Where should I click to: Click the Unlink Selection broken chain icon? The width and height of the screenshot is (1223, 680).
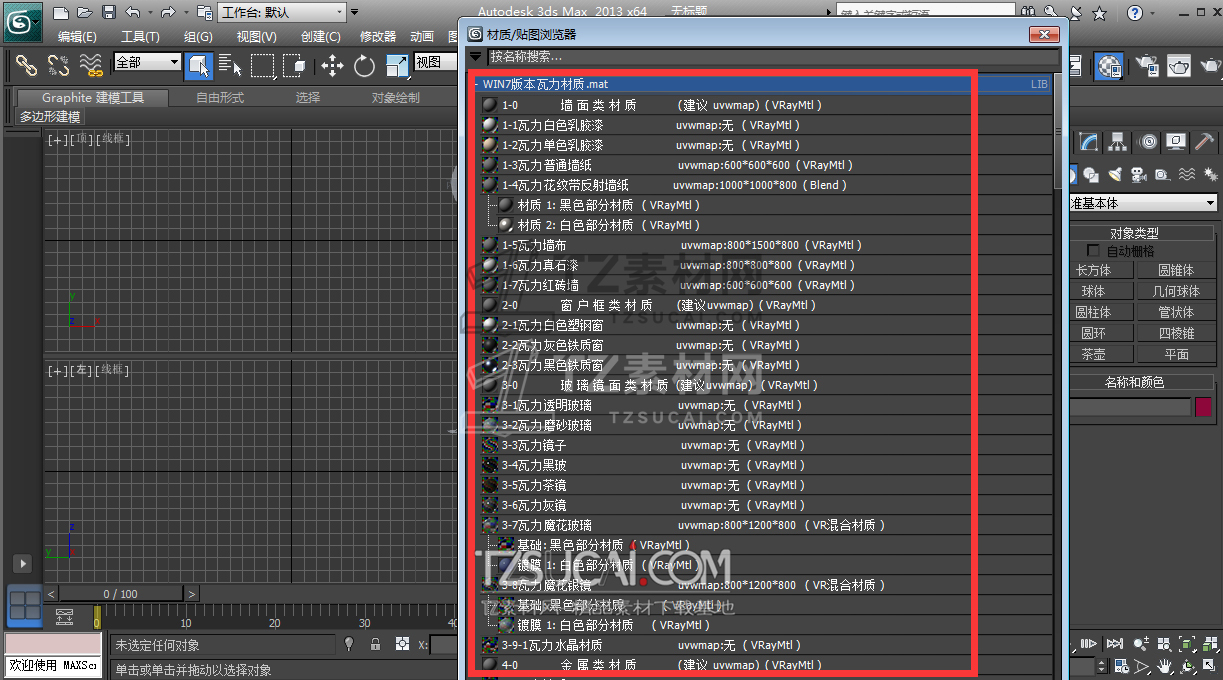[x=59, y=66]
